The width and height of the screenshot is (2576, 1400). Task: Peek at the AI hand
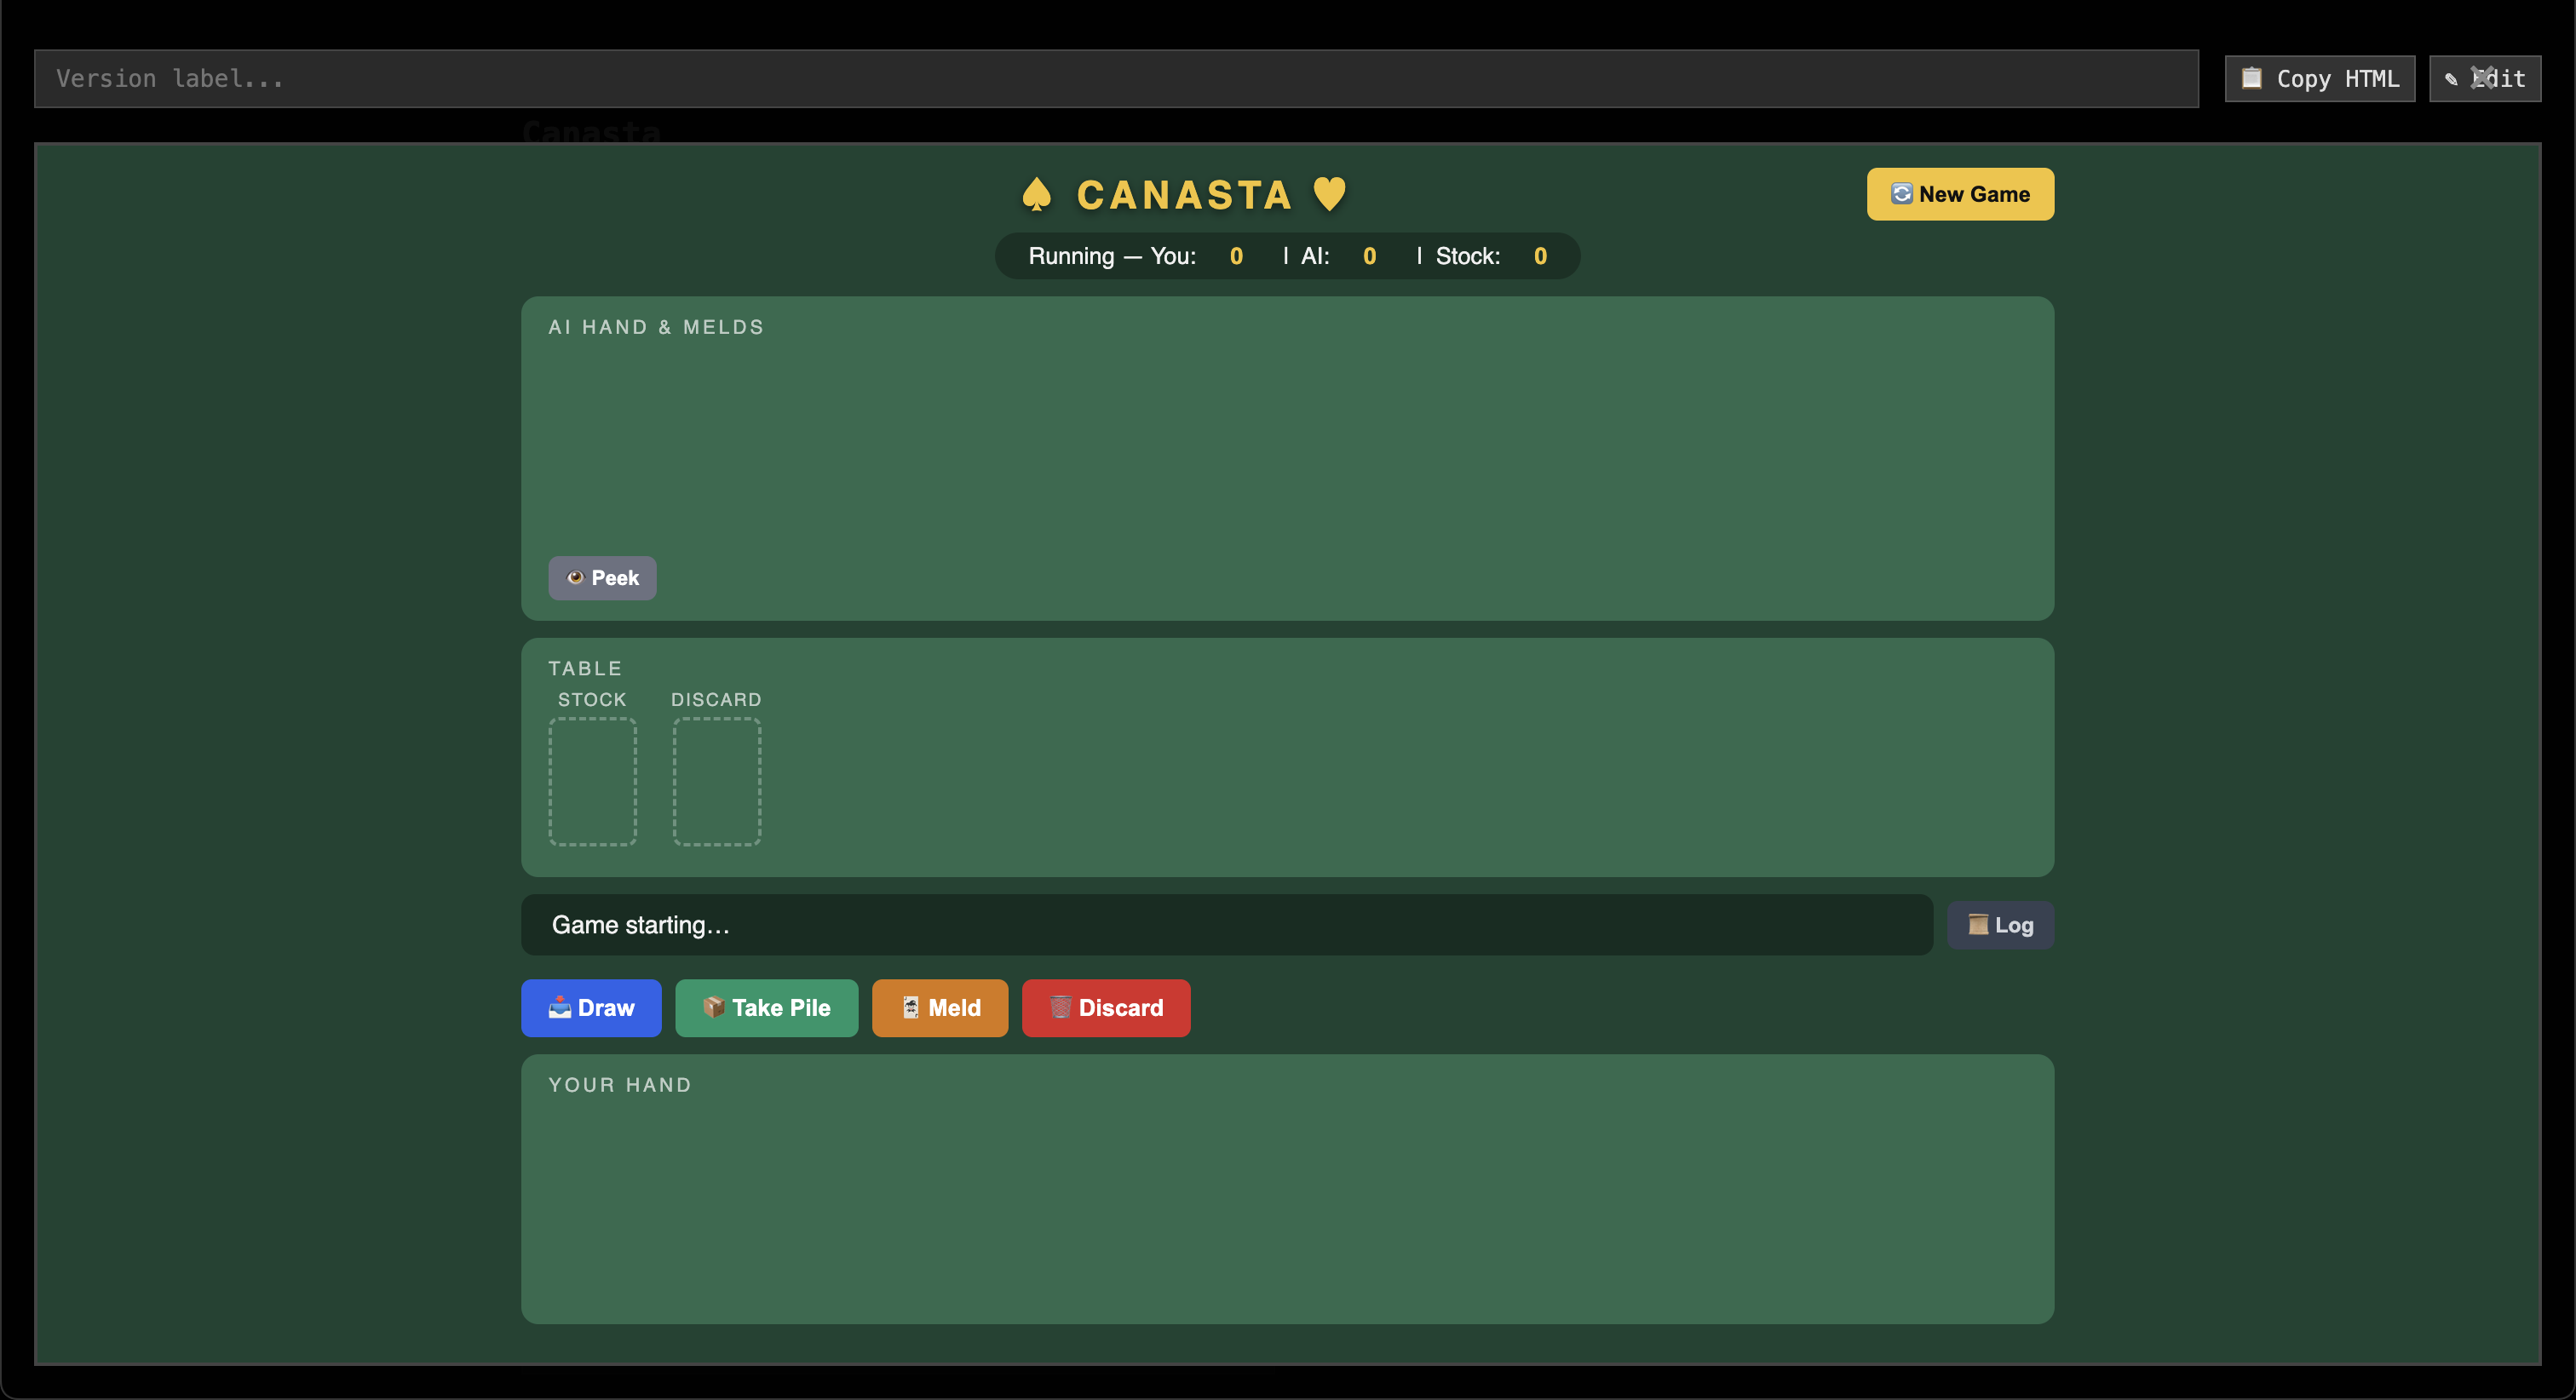click(x=602, y=577)
